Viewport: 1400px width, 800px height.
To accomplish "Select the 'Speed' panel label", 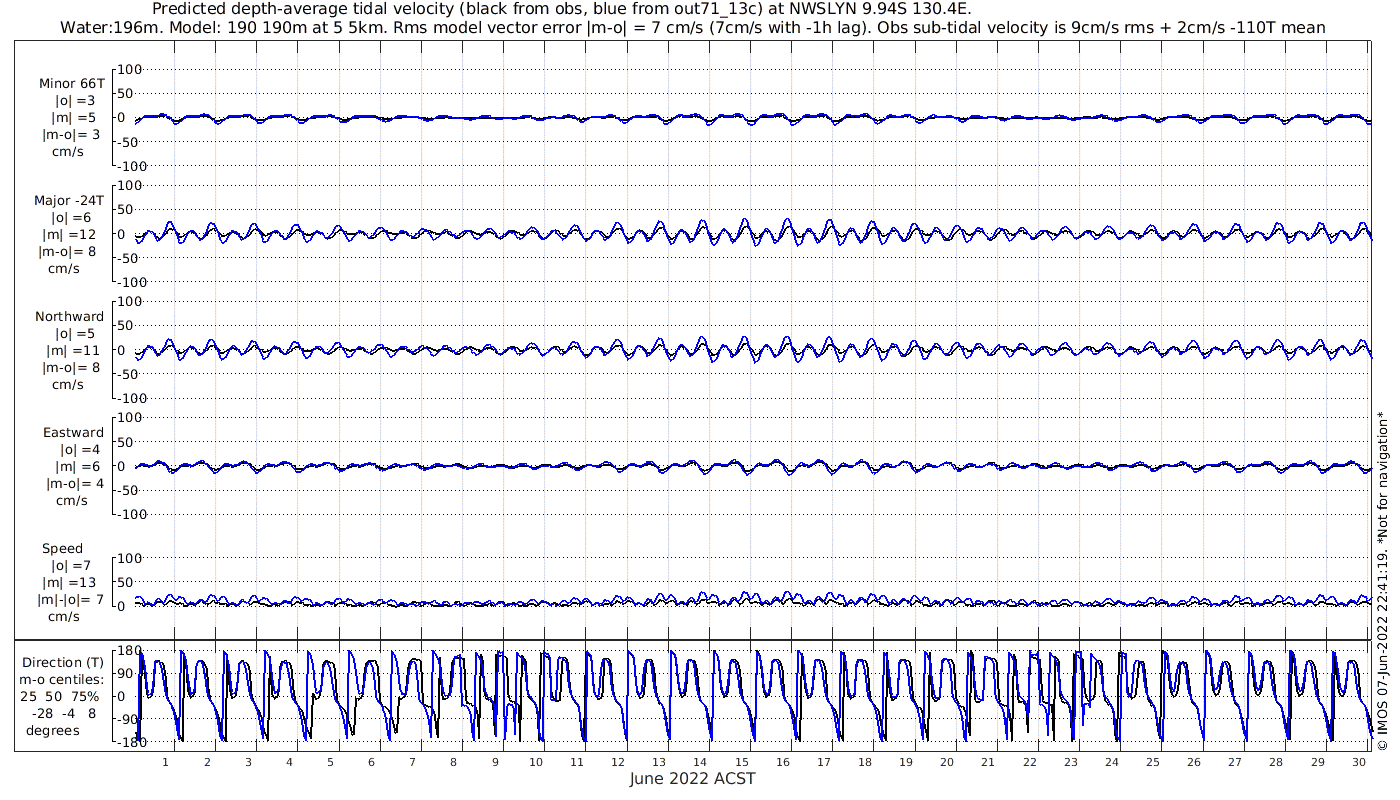I will pos(63,548).
